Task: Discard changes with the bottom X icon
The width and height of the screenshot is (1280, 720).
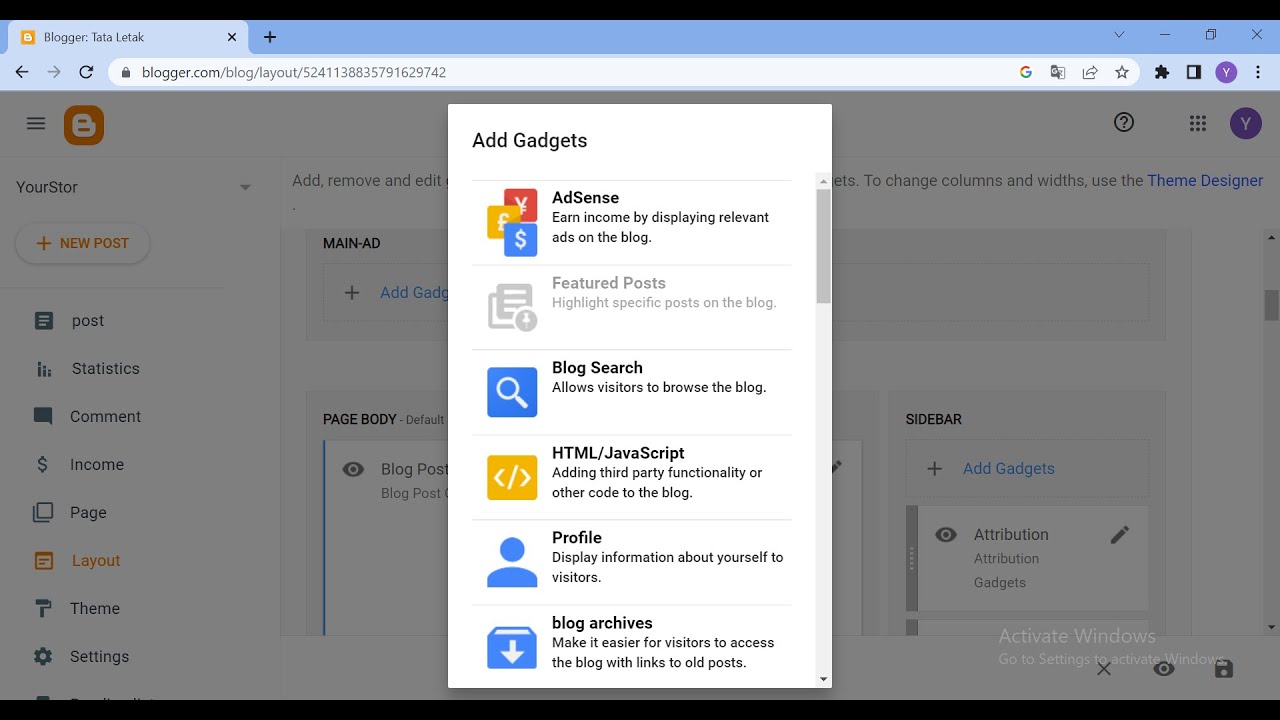Action: pos(1104,669)
